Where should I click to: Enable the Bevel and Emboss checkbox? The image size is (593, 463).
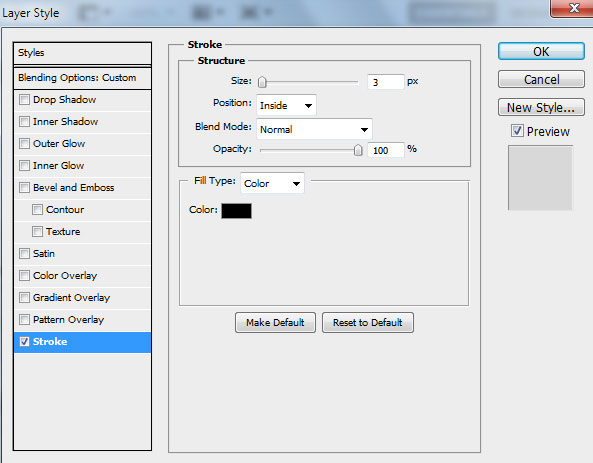25,187
